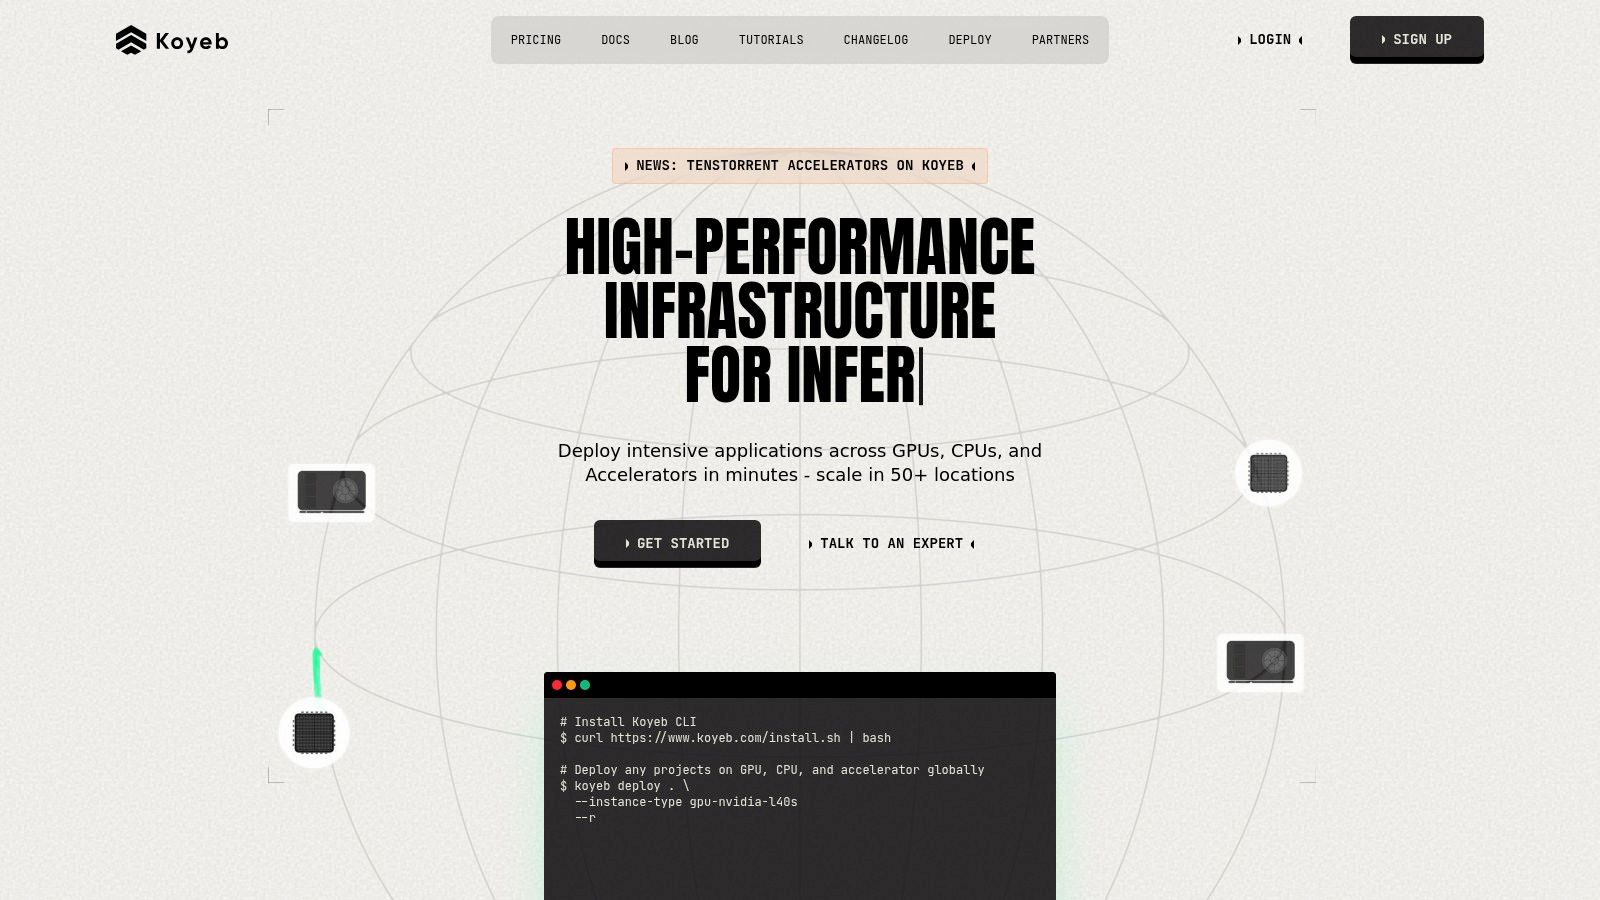Image resolution: width=1600 pixels, height=900 pixels.
Task: Click the "# Deploy any projects" comment line
Action: click(x=772, y=770)
